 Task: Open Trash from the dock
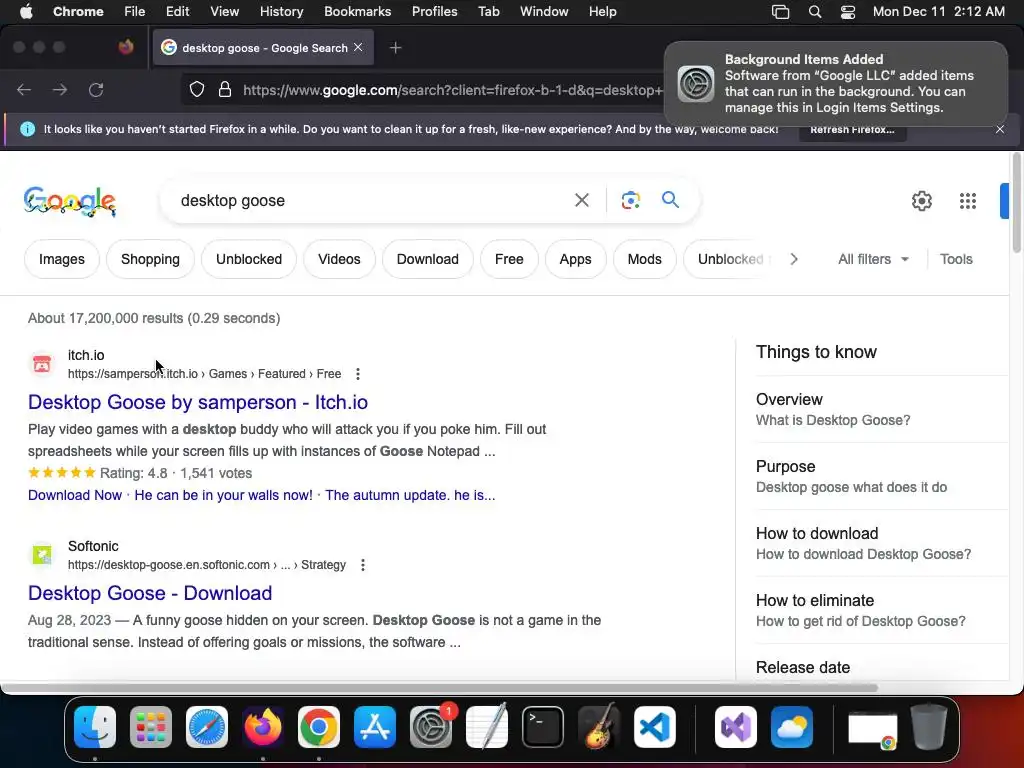point(929,727)
